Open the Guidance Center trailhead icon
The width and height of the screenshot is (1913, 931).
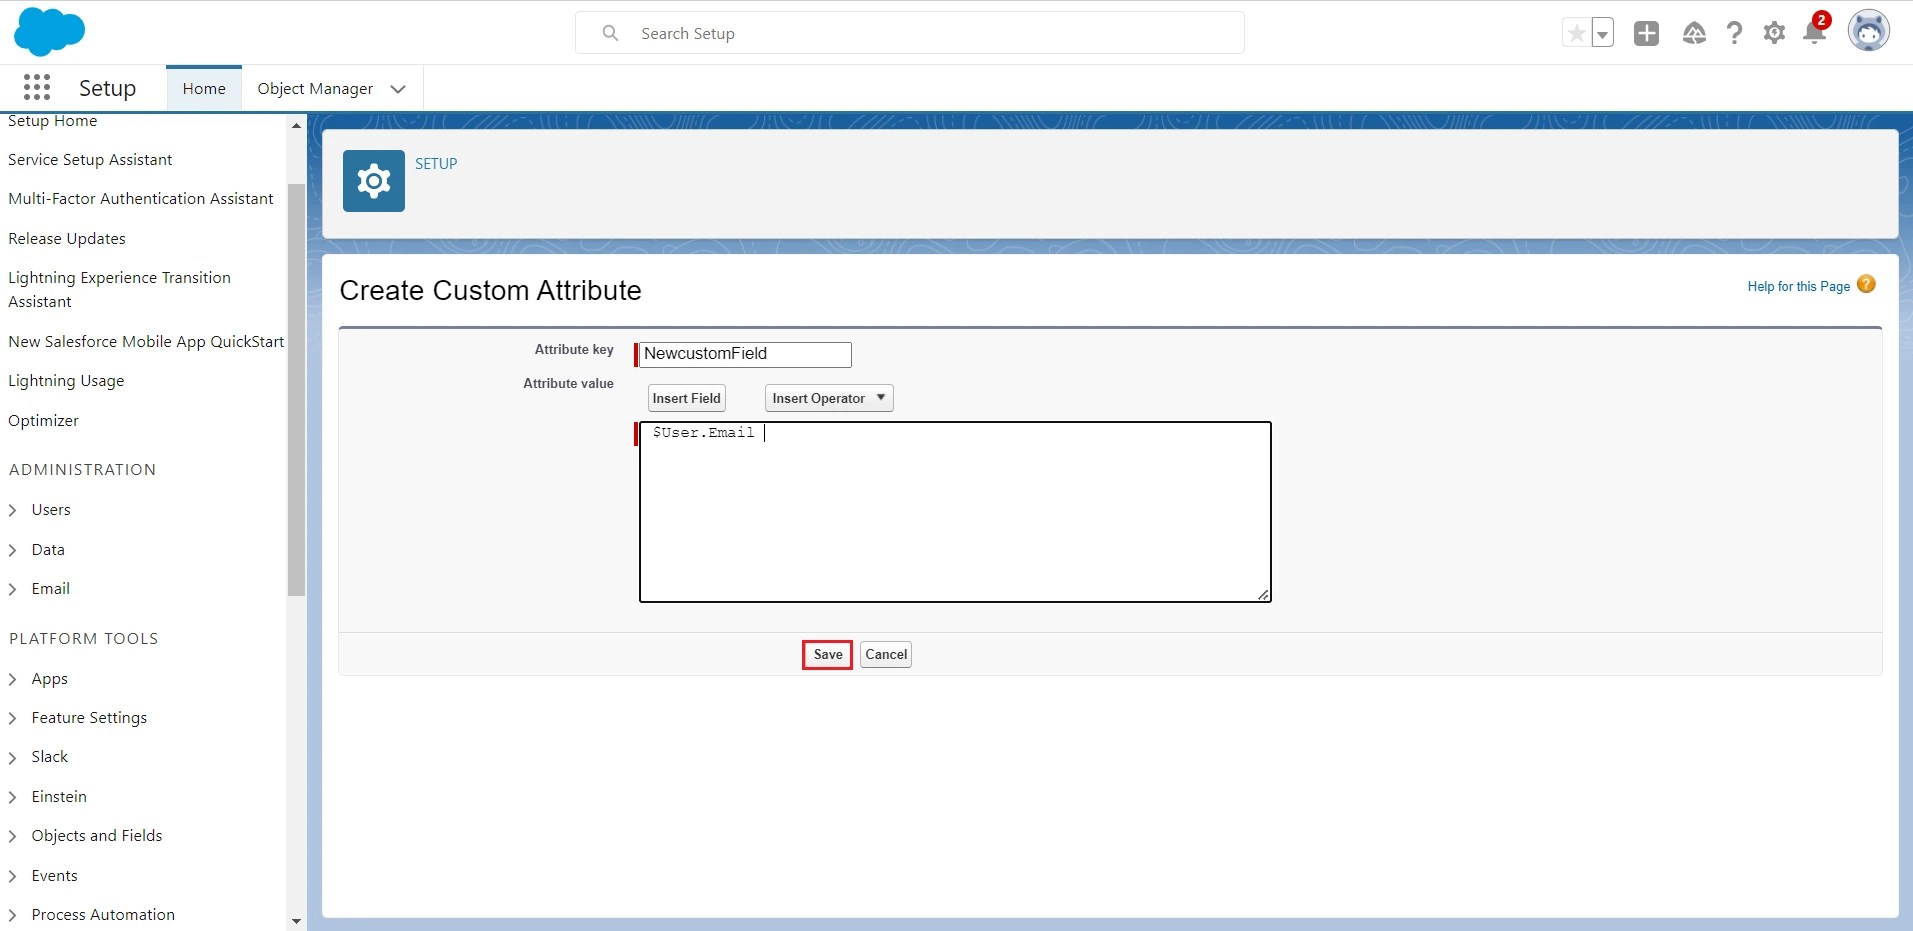[1695, 32]
